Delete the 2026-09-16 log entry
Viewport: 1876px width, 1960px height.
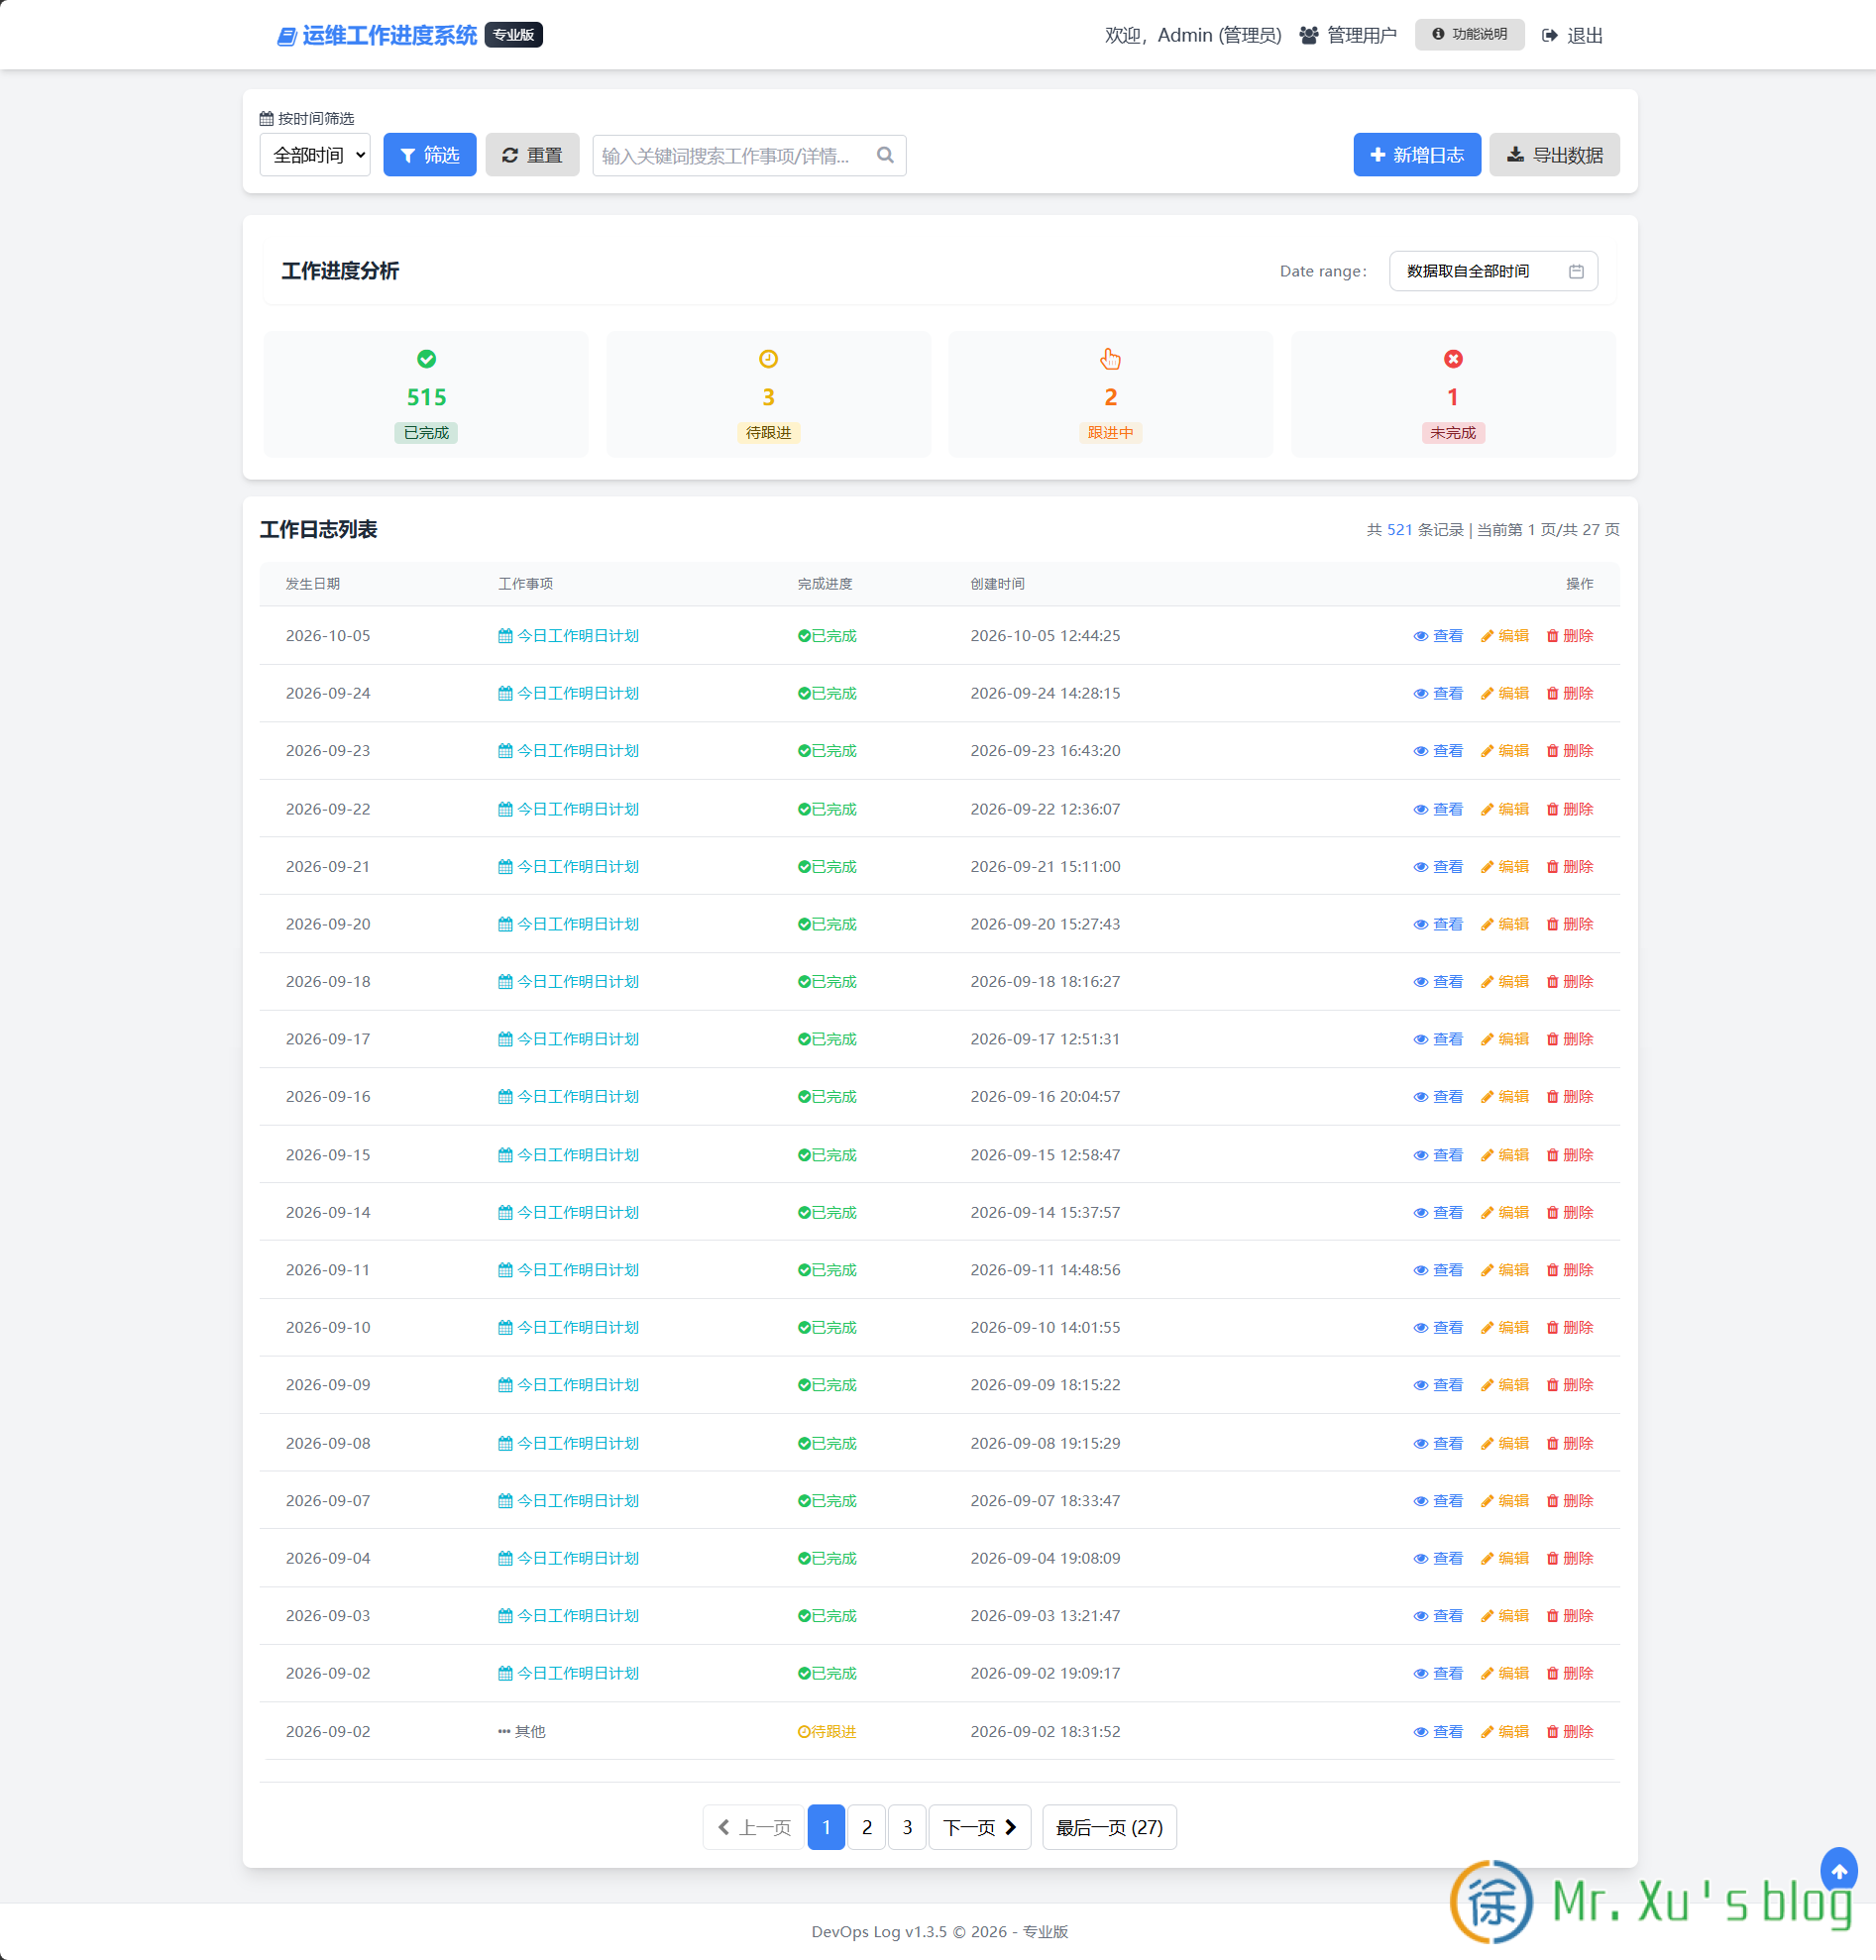click(x=1569, y=1097)
